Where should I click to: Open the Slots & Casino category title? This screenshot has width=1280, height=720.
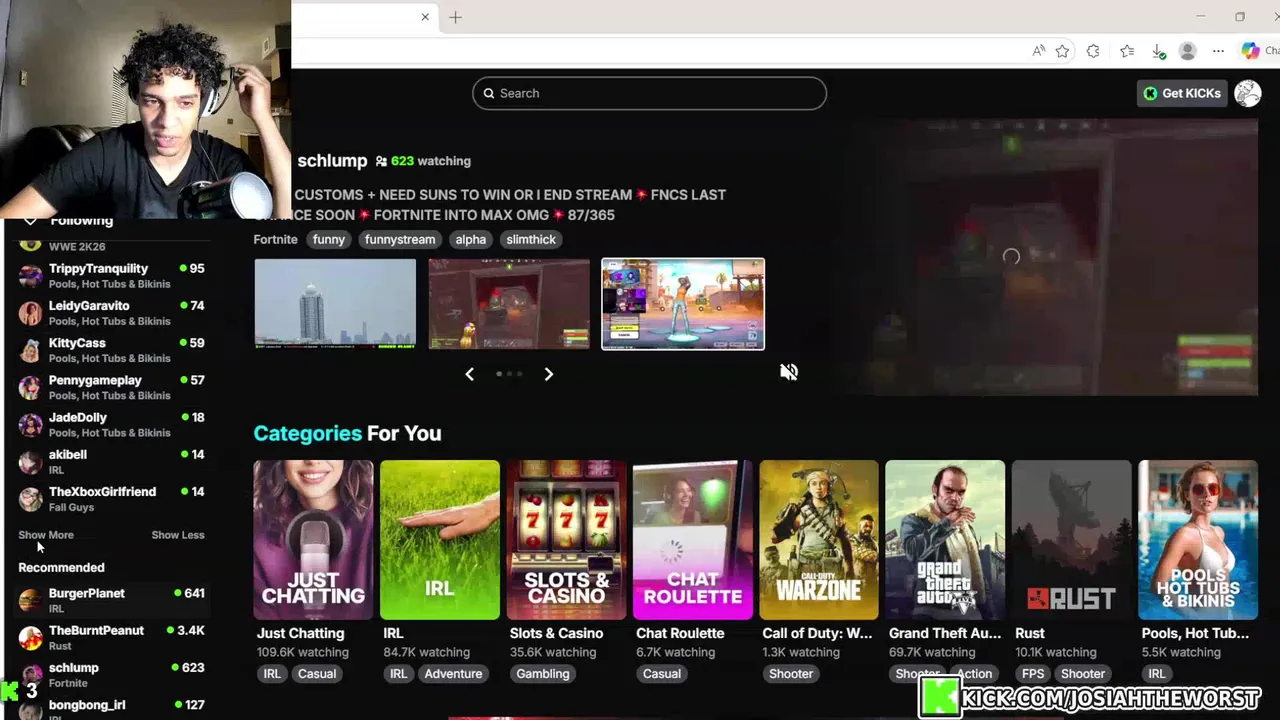pyautogui.click(x=556, y=633)
